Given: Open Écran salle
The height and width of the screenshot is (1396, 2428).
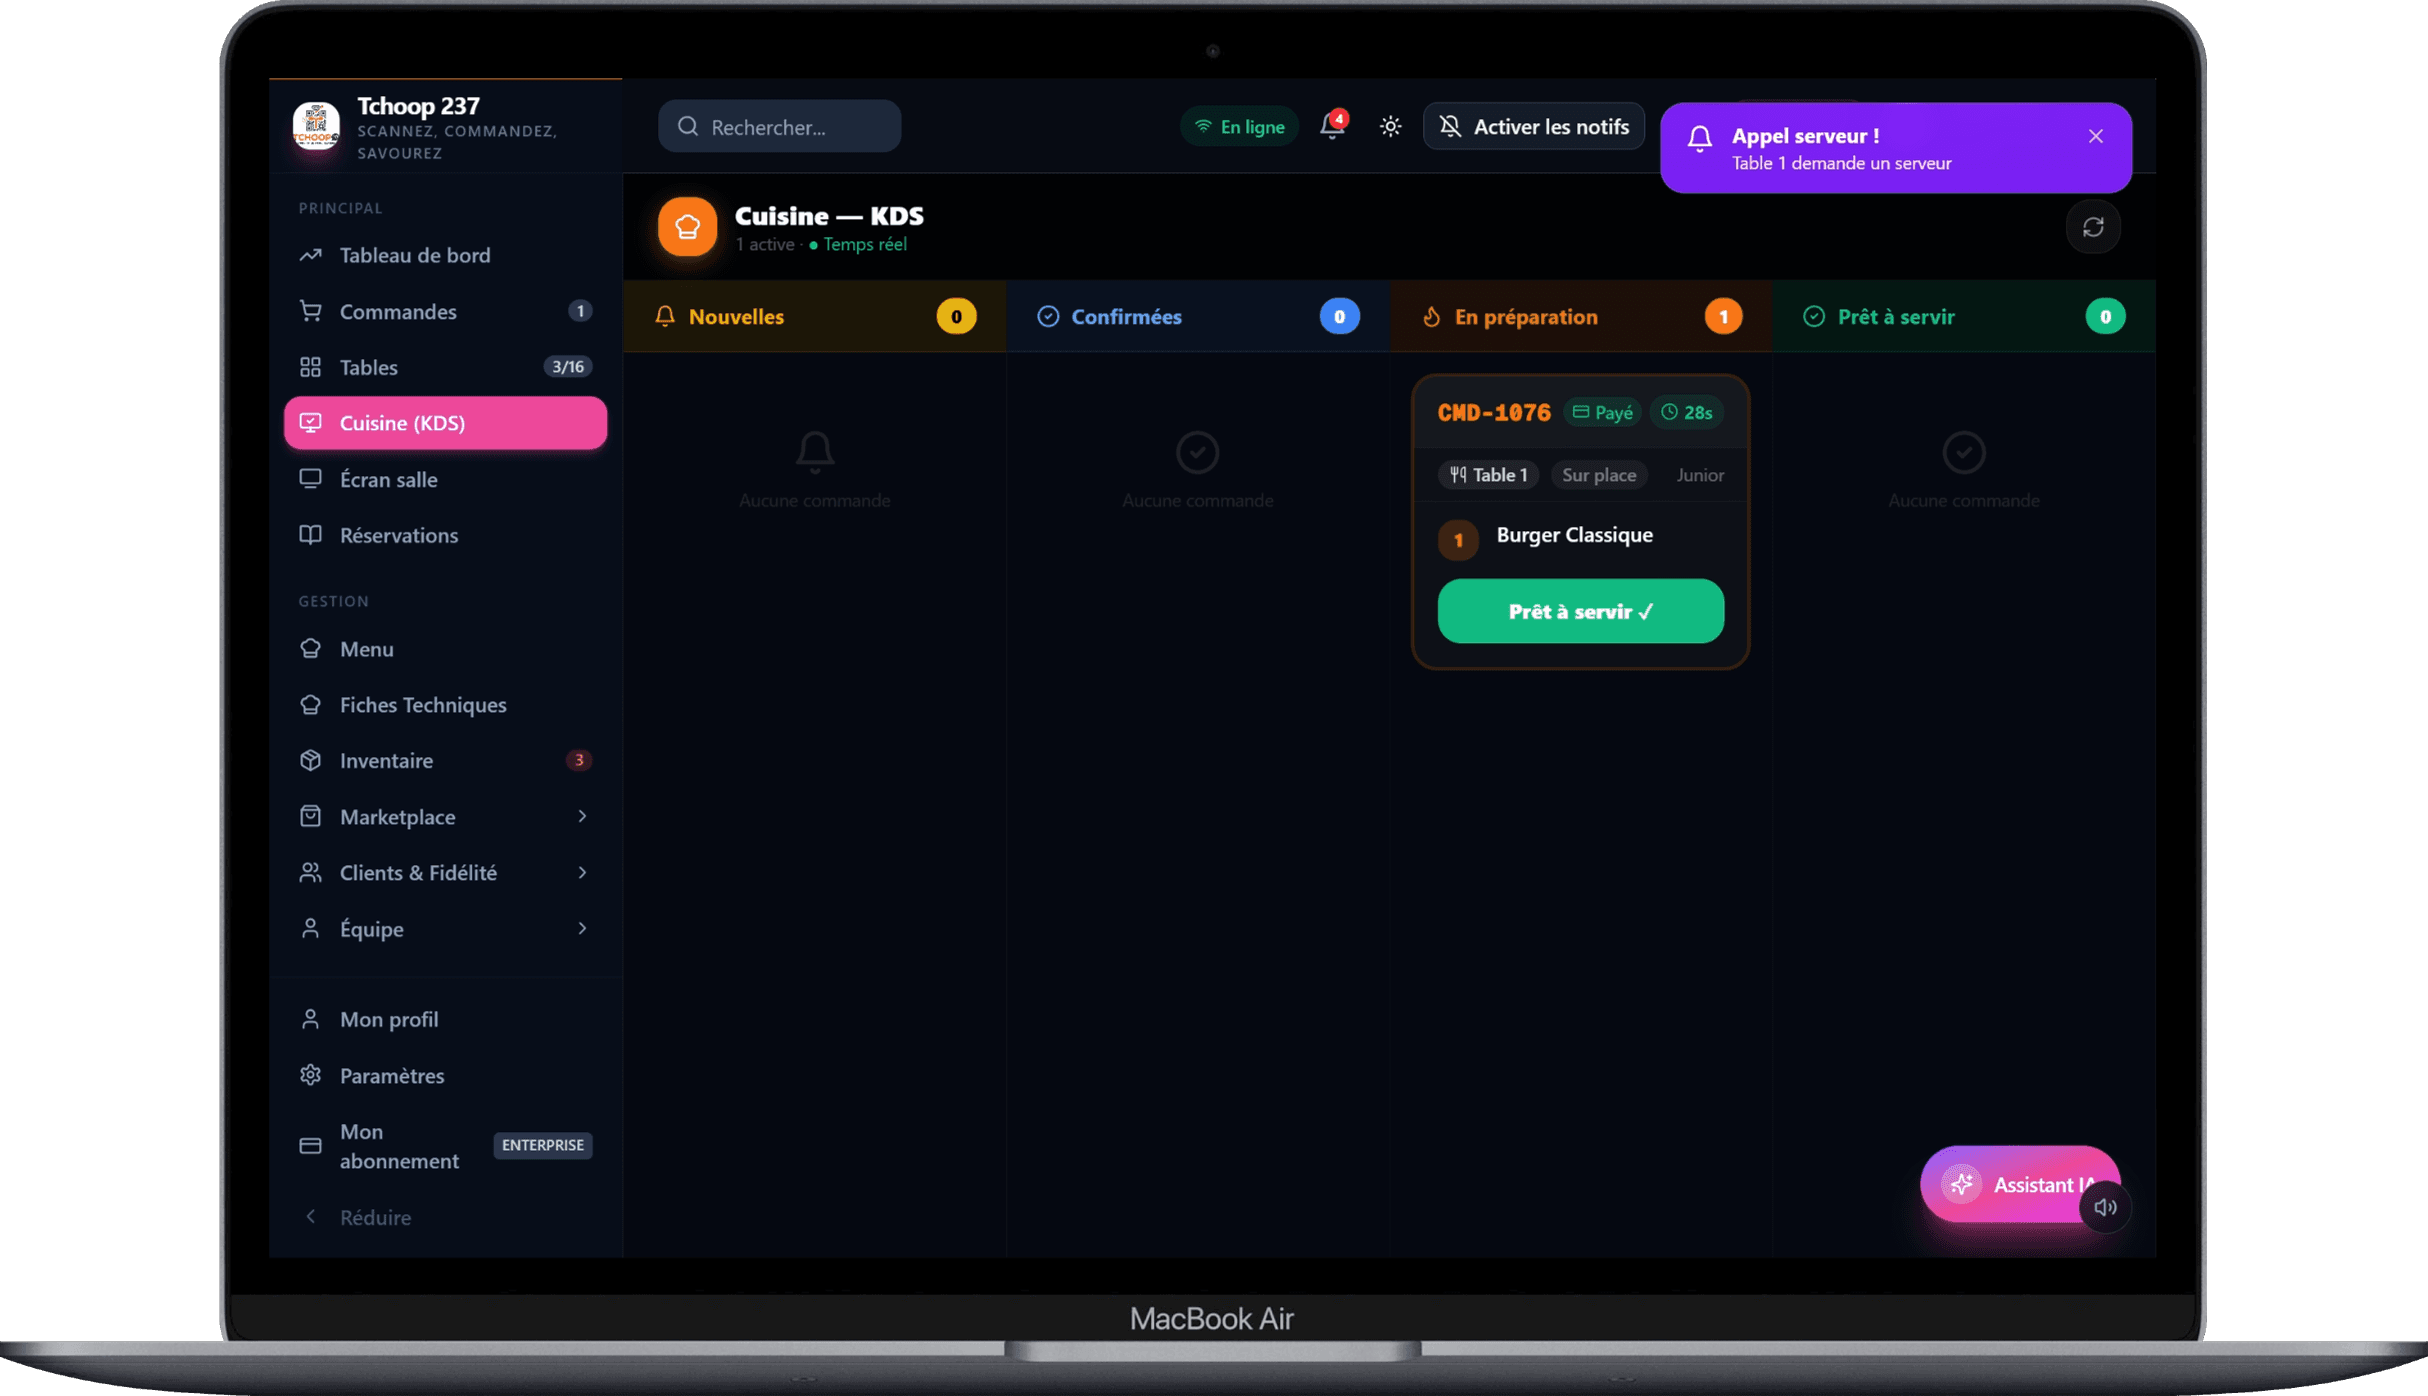Looking at the screenshot, I should pyautogui.click(x=445, y=479).
